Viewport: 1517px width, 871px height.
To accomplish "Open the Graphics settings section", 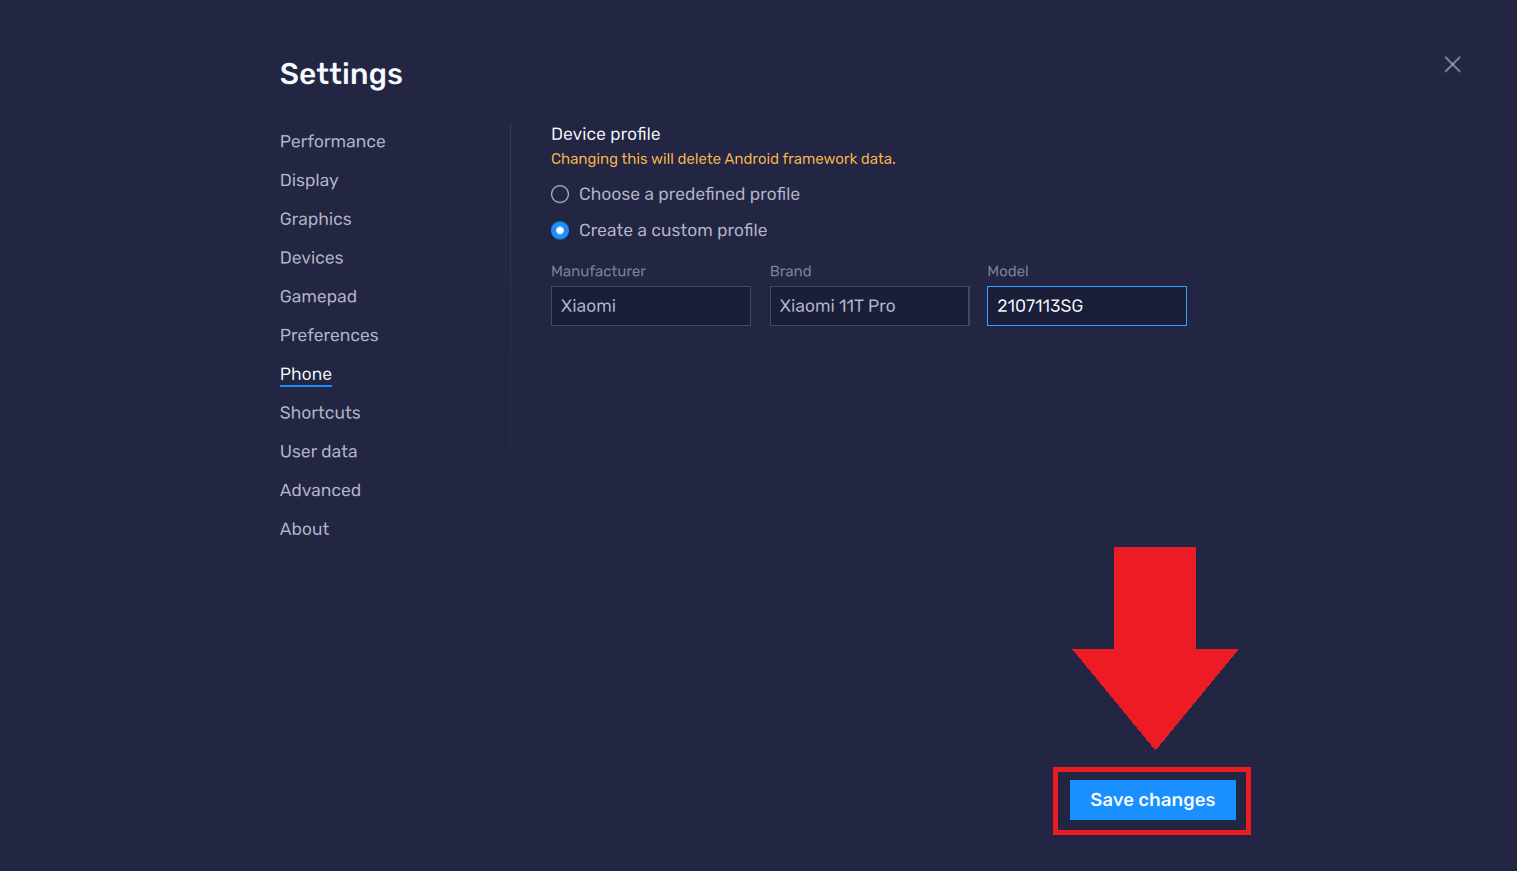I will (315, 219).
